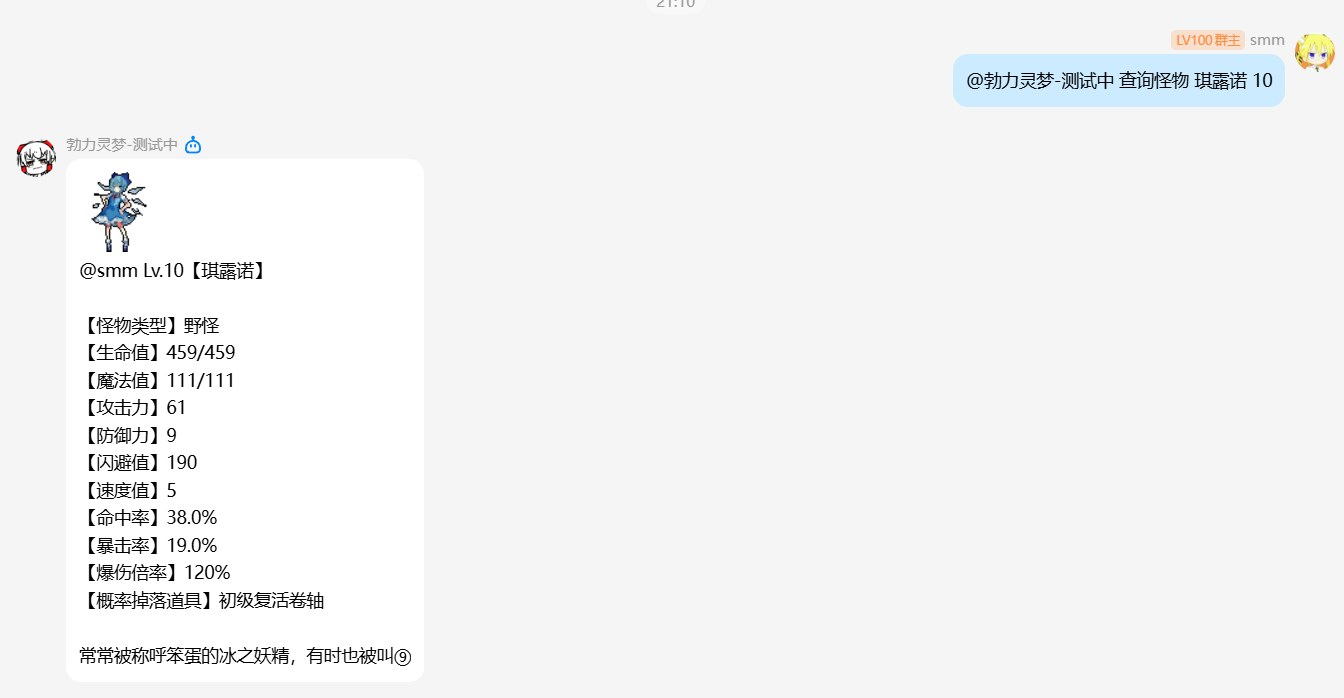Click the 【生命值】459/459 line
The image size is (1344, 698).
[x=158, y=353]
